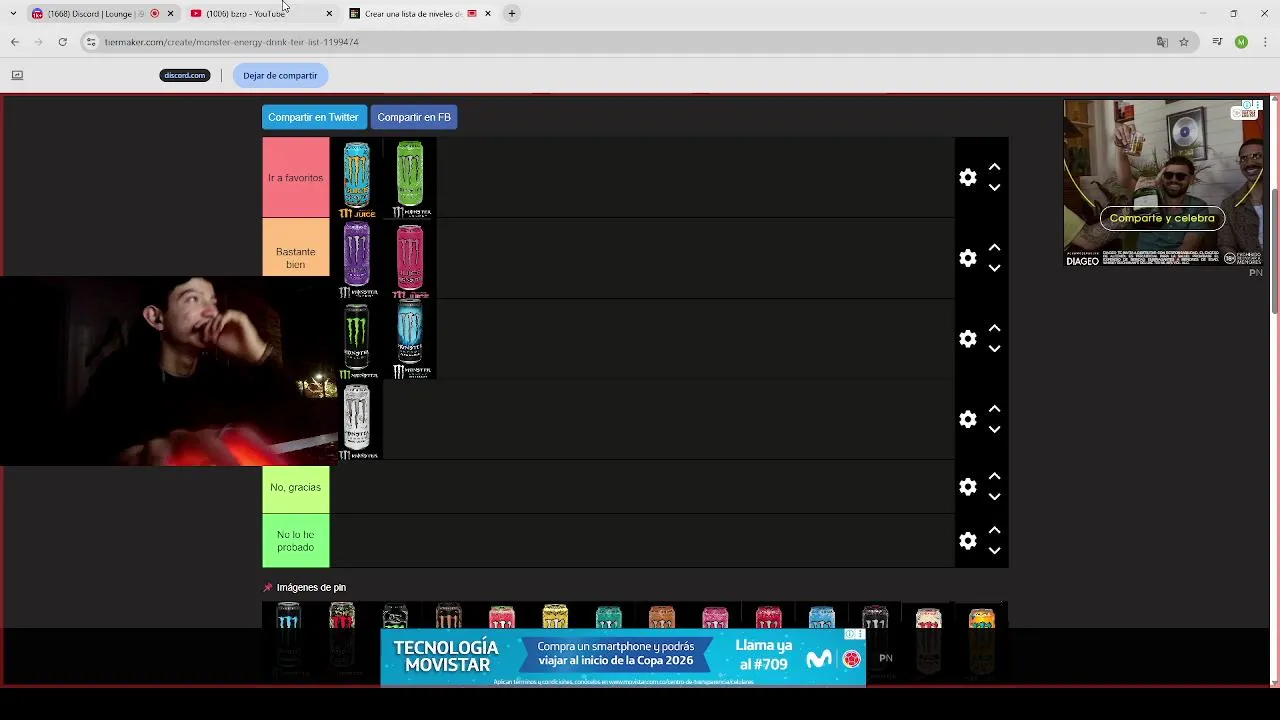Select the white Monster Ultra can
This screenshot has width=1280, height=720.
(x=357, y=420)
